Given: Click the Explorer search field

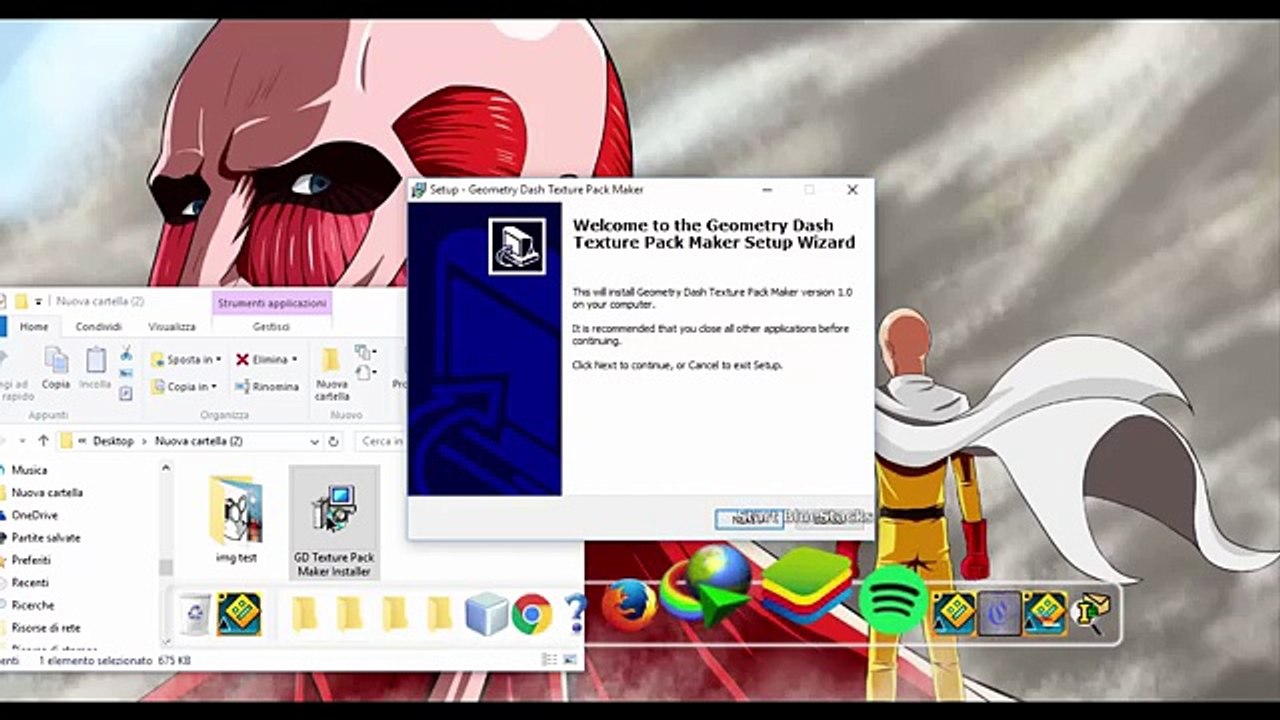Looking at the screenshot, I should [x=380, y=441].
